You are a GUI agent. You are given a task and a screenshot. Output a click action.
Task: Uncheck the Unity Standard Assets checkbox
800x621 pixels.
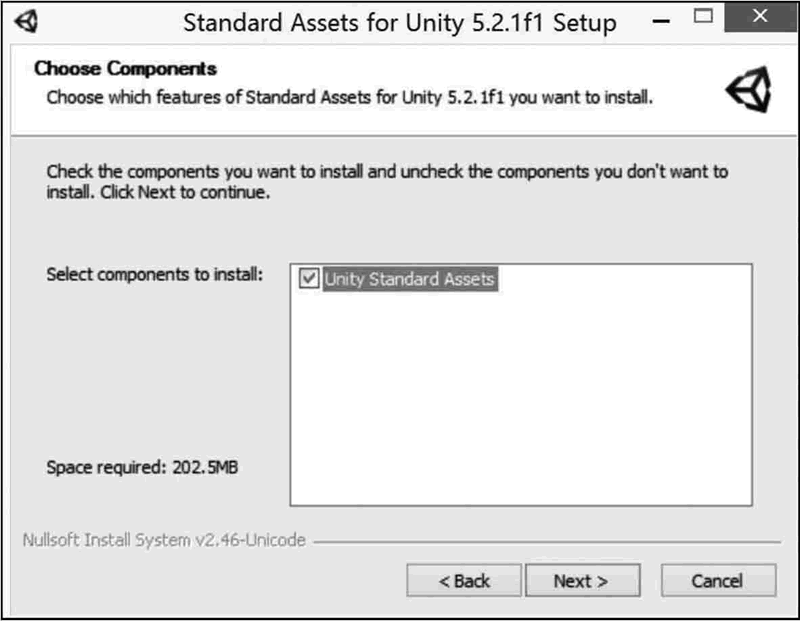tap(309, 280)
